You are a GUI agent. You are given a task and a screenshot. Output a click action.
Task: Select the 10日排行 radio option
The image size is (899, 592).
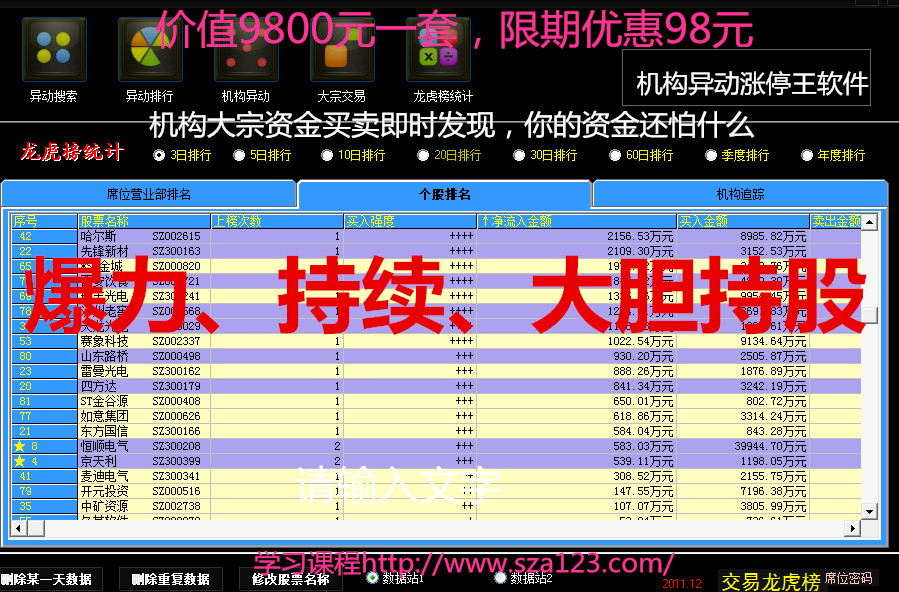pos(327,155)
